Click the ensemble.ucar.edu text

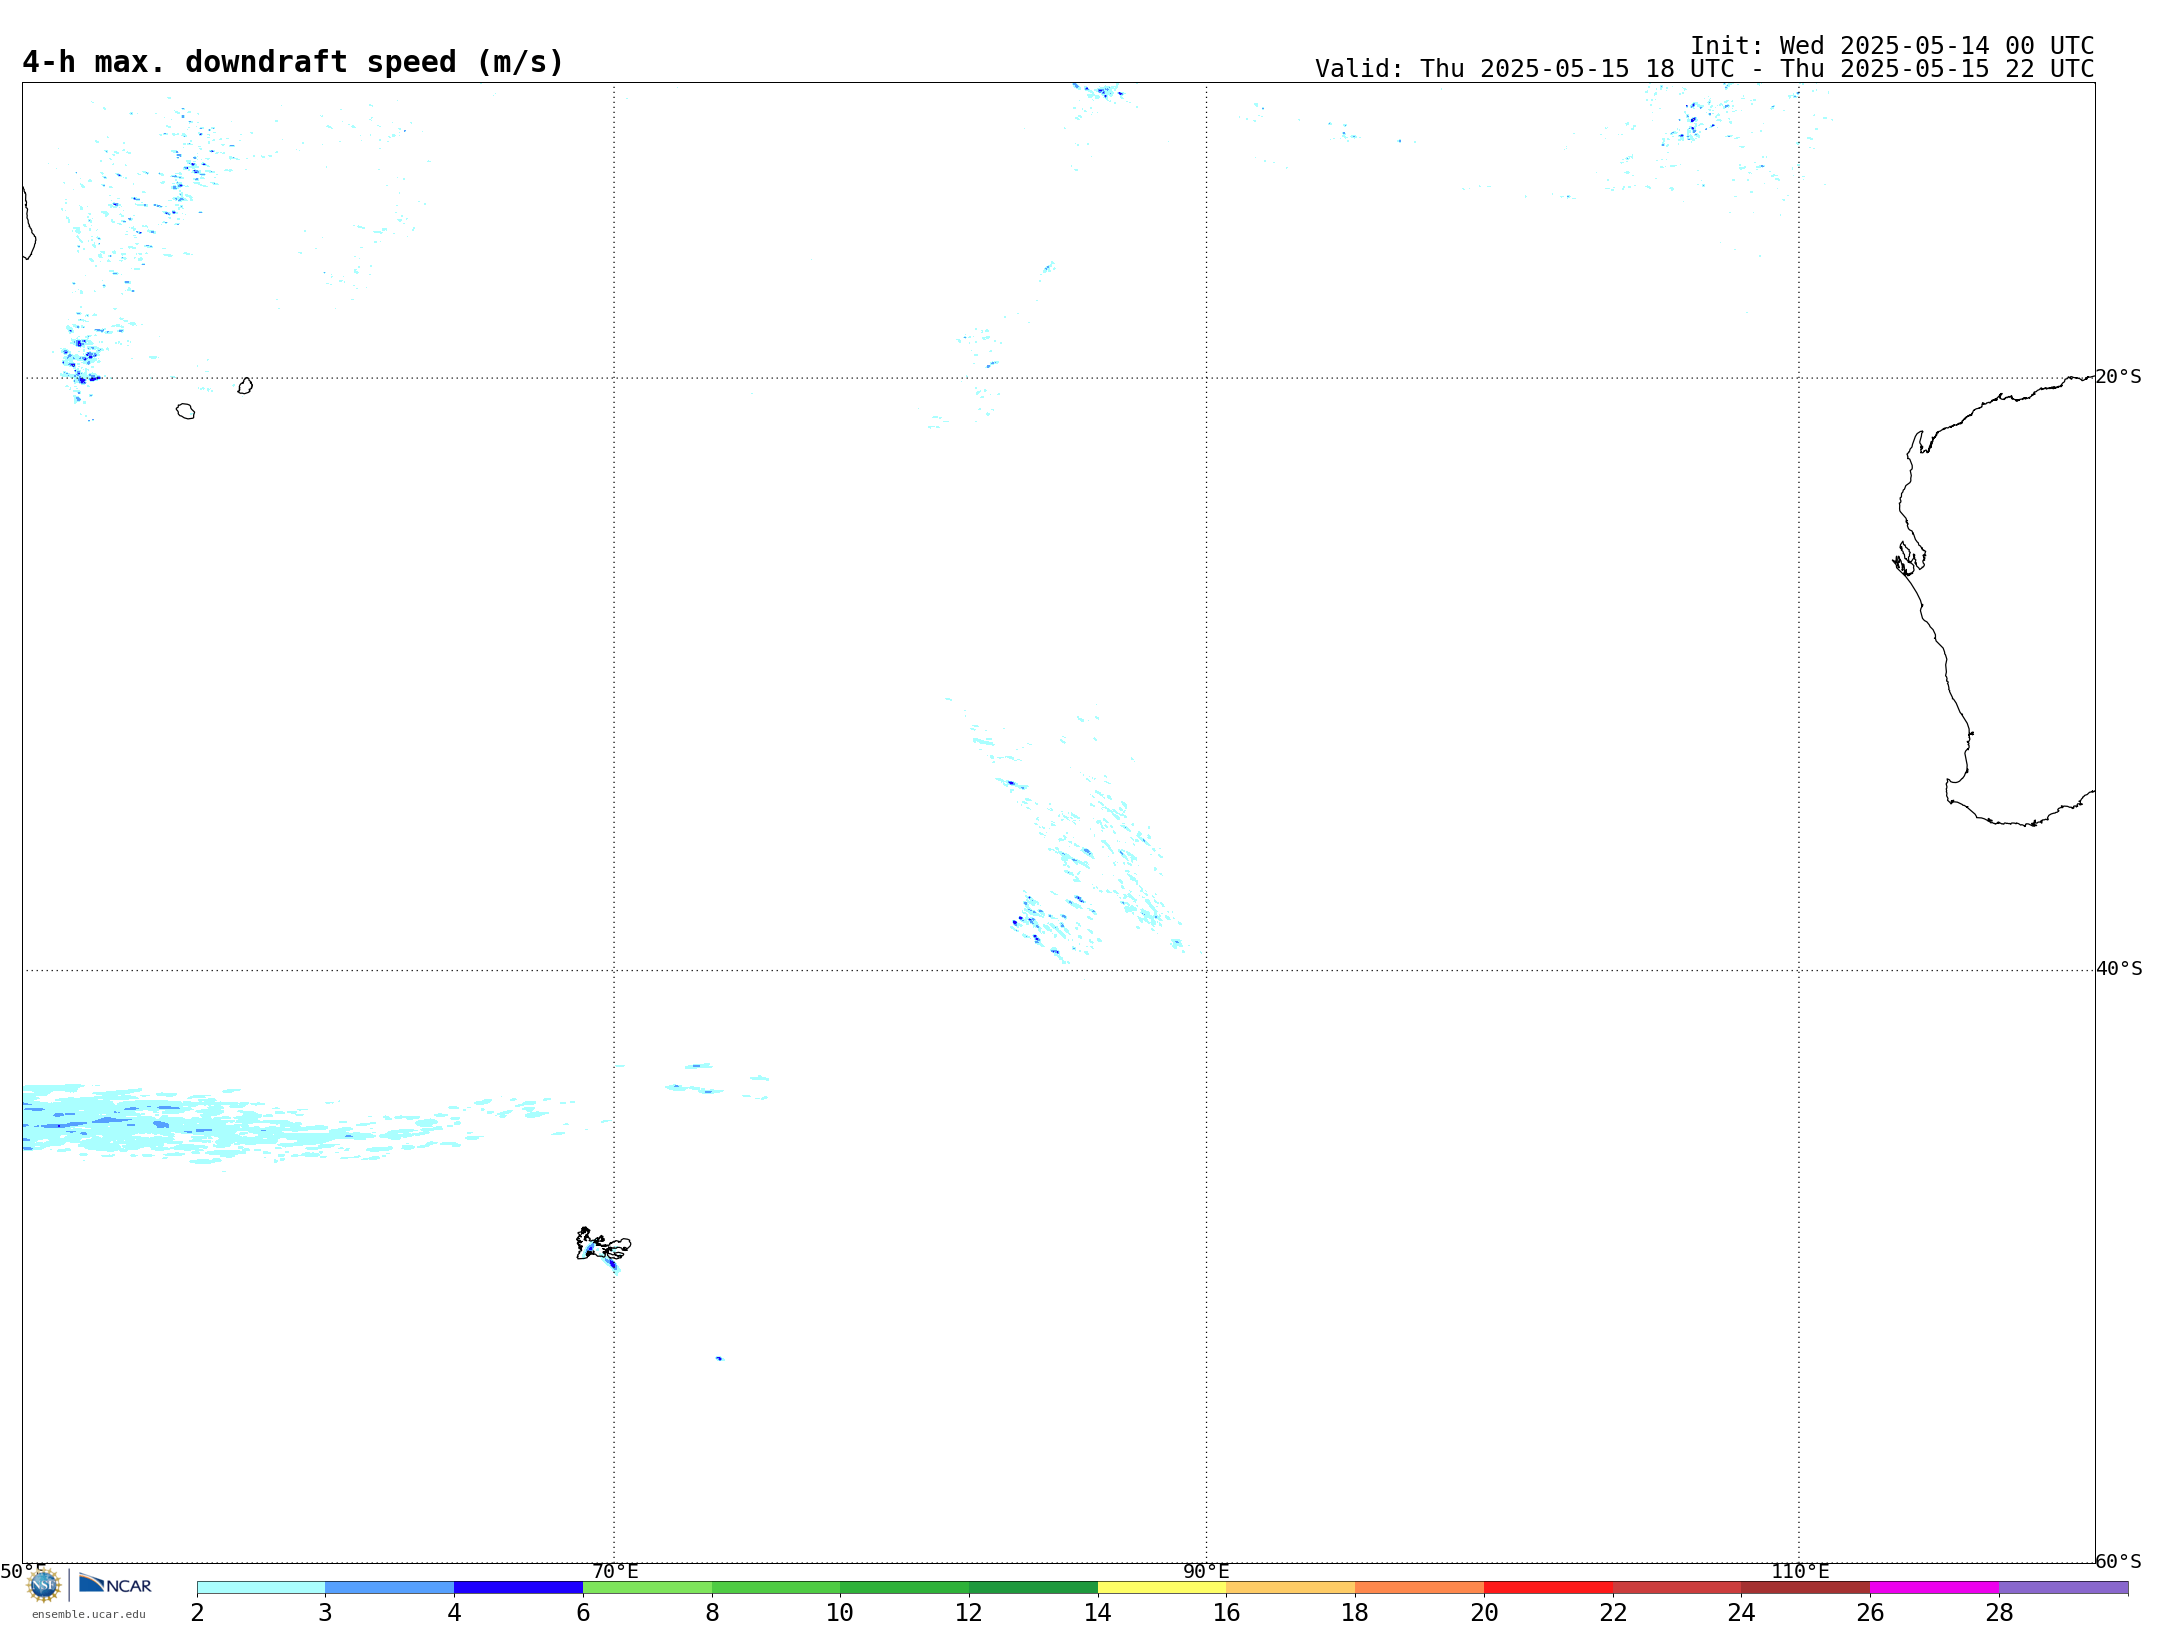tap(88, 1614)
